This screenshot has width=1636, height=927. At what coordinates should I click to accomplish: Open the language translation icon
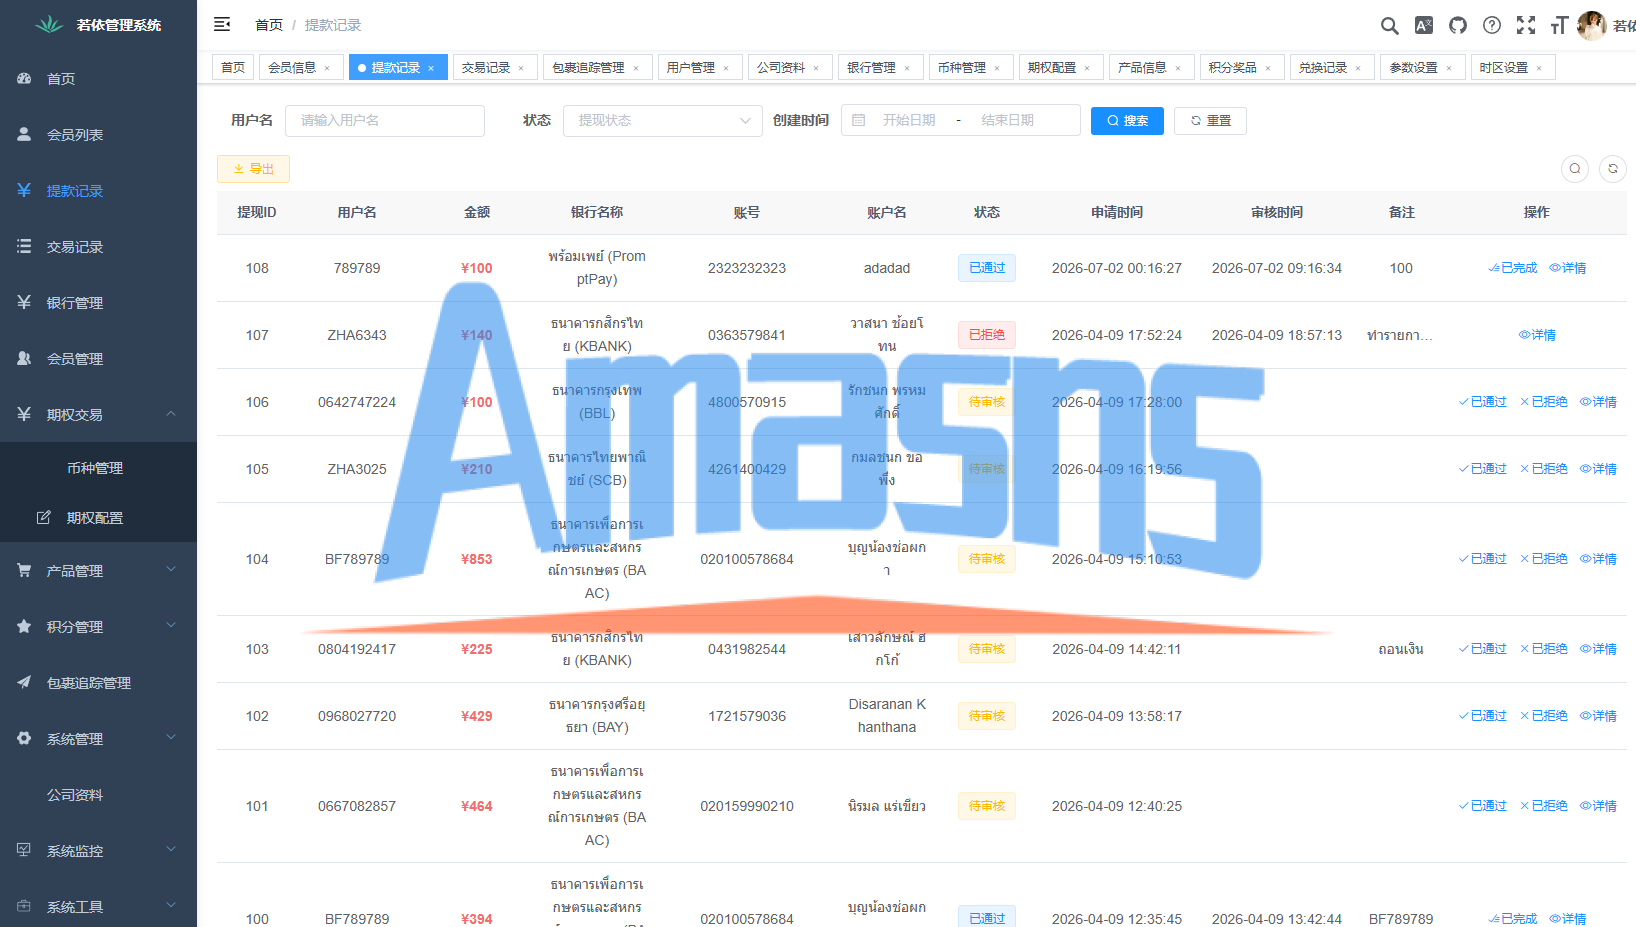coord(1424,25)
